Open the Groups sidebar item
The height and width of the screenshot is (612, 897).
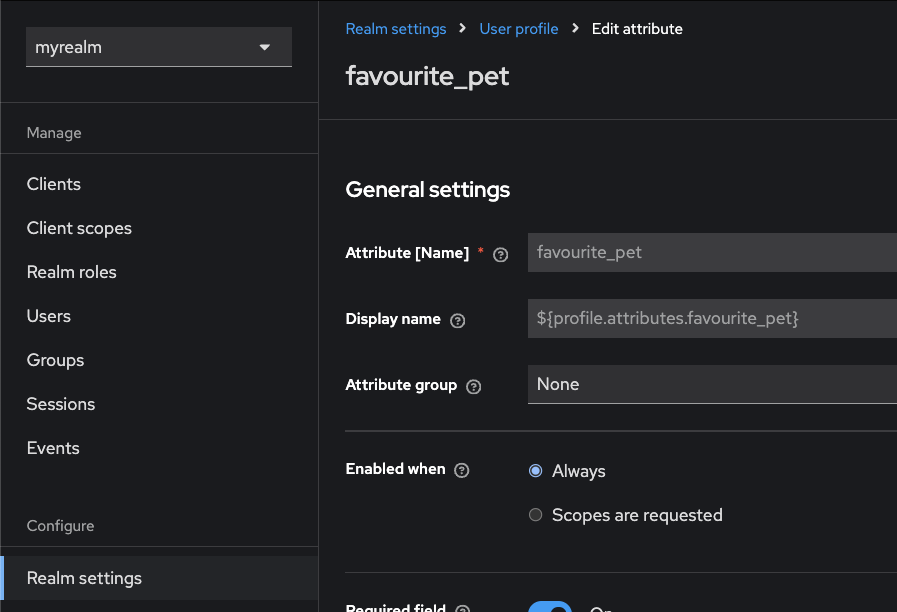[x=55, y=360]
